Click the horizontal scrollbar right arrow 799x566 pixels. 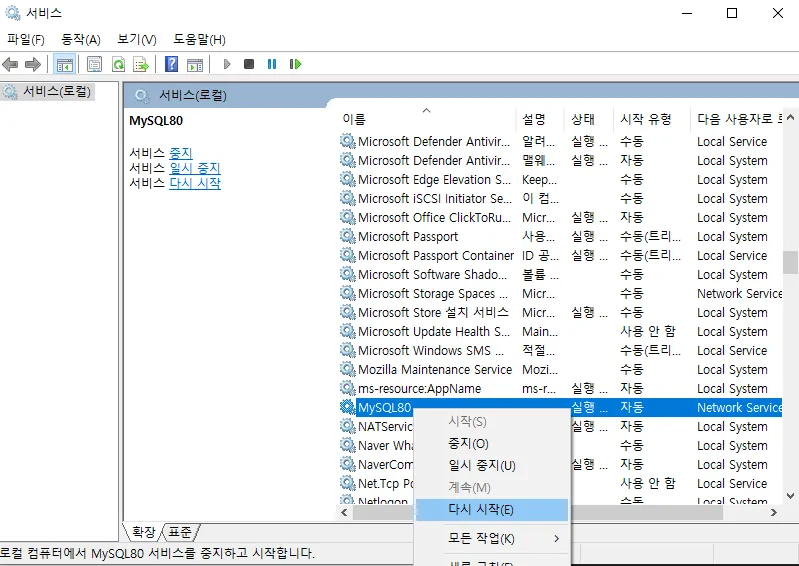[774, 513]
